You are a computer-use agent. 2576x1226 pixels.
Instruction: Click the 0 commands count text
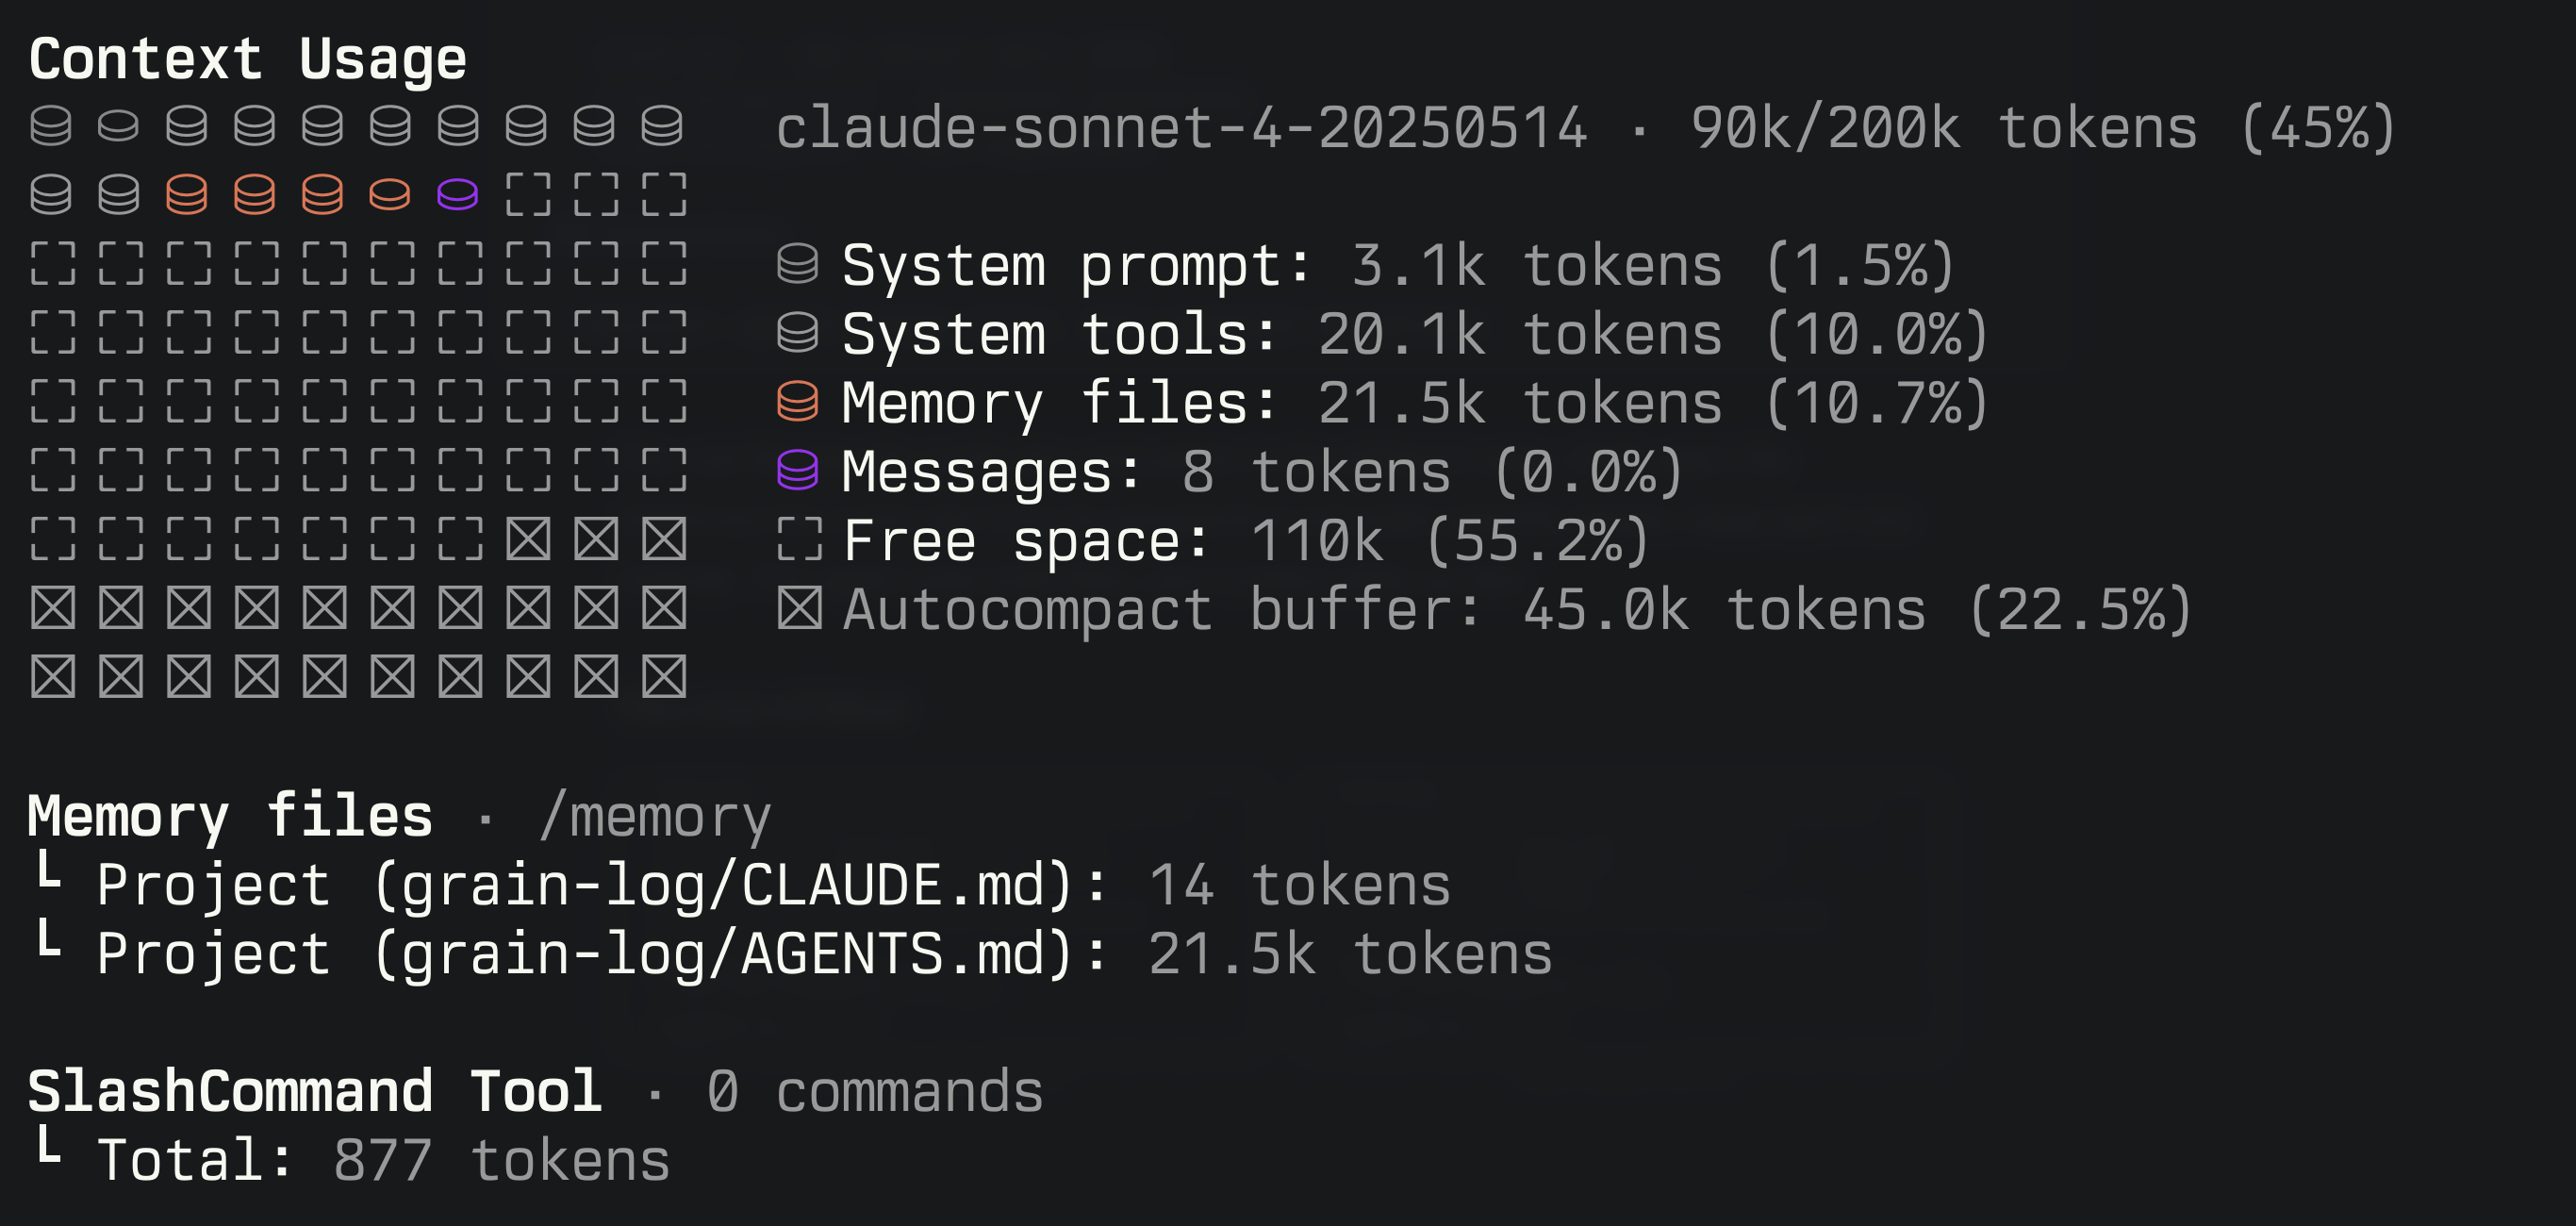click(874, 1091)
